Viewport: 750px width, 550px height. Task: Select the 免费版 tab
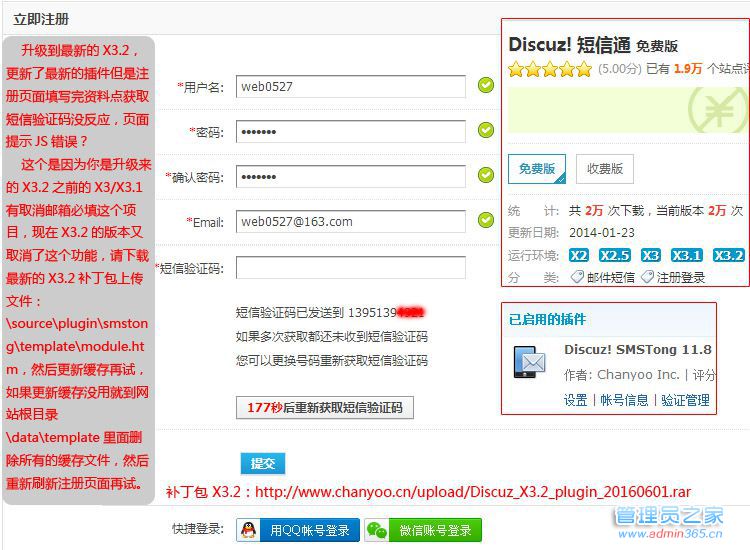[537, 169]
